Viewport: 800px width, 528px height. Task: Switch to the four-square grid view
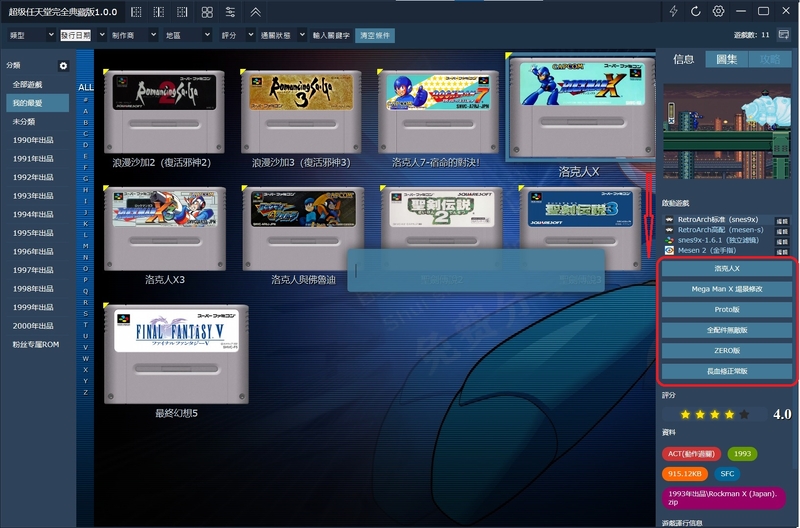207,12
